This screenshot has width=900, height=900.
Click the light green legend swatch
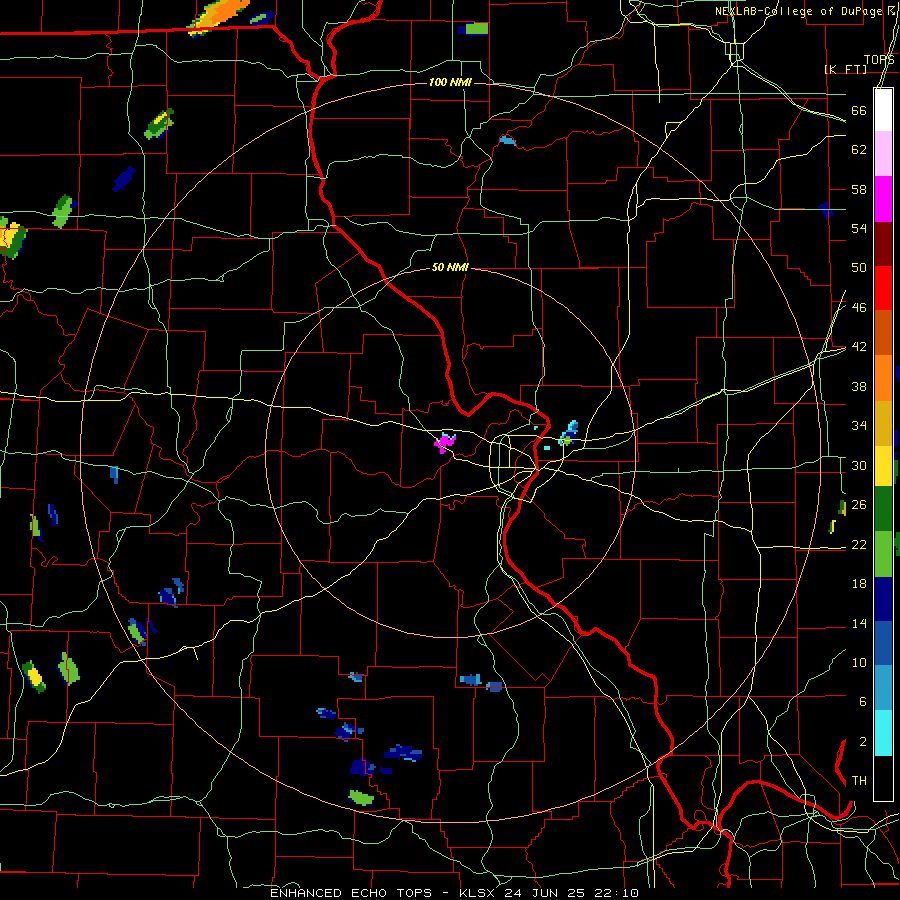pyautogui.click(x=883, y=554)
